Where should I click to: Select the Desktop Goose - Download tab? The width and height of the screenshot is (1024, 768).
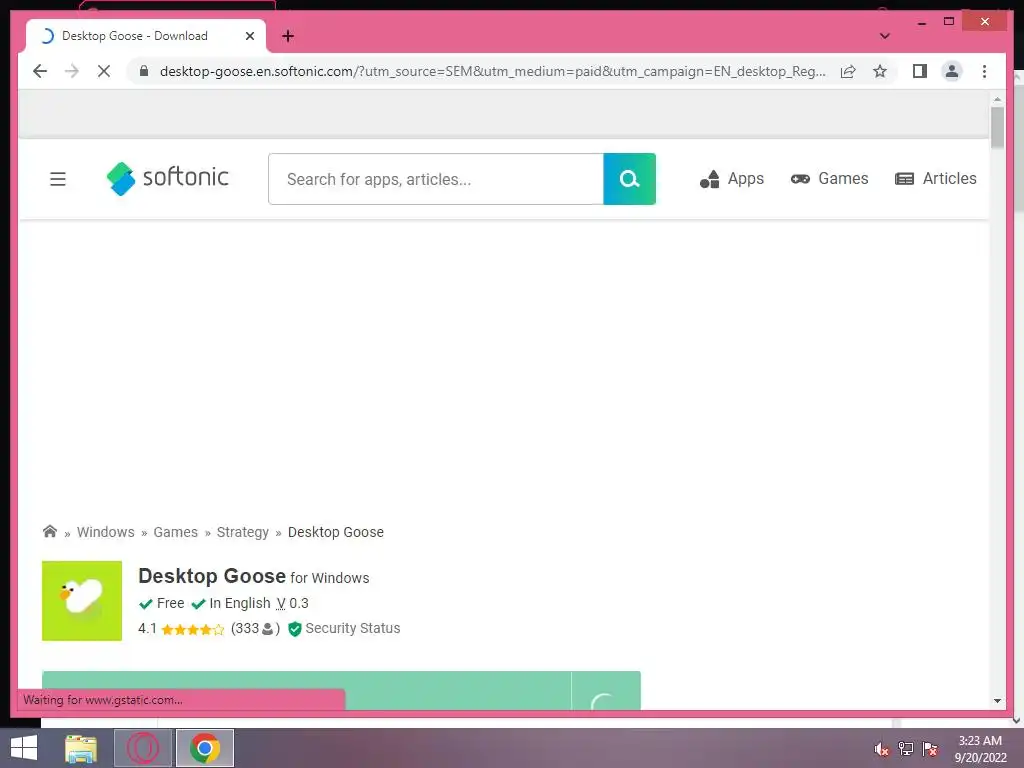146,36
